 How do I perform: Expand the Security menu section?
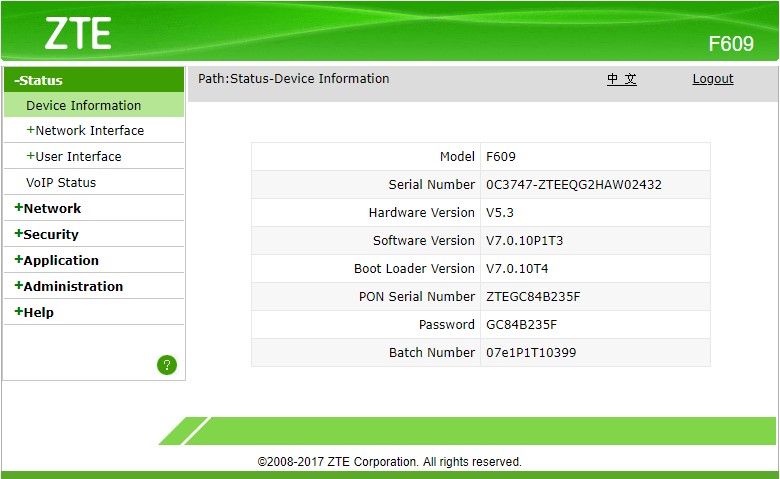pyautogui.click(x=94, y=234)
